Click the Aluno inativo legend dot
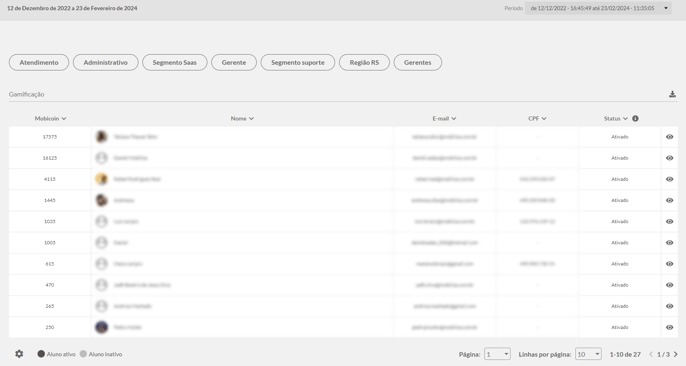This screenshot has height=366, width=686. (x=83, y=354)
